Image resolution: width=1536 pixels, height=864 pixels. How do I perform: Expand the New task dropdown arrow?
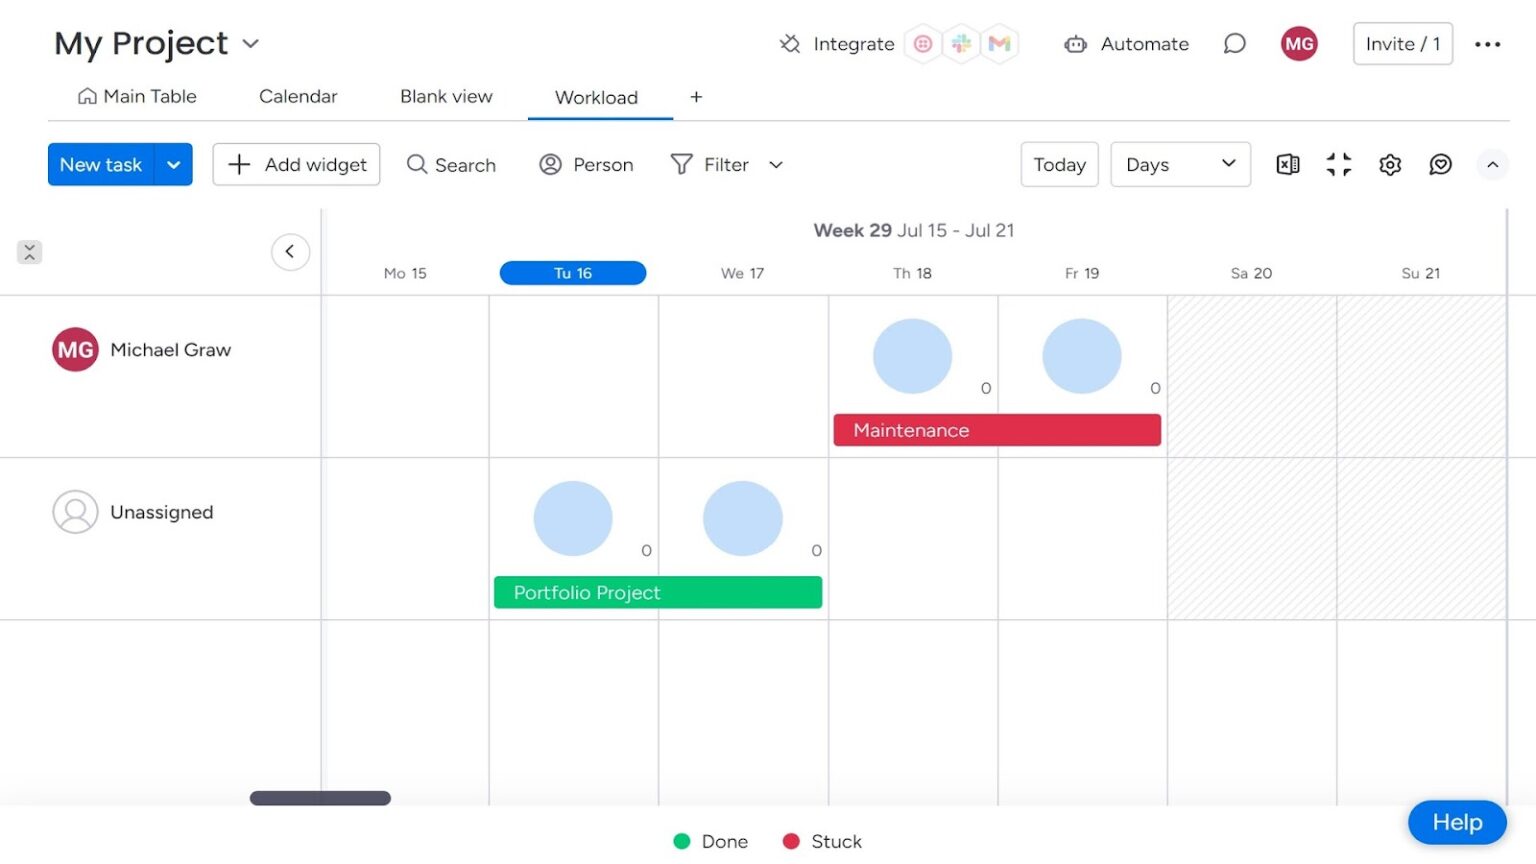(174, 164)
